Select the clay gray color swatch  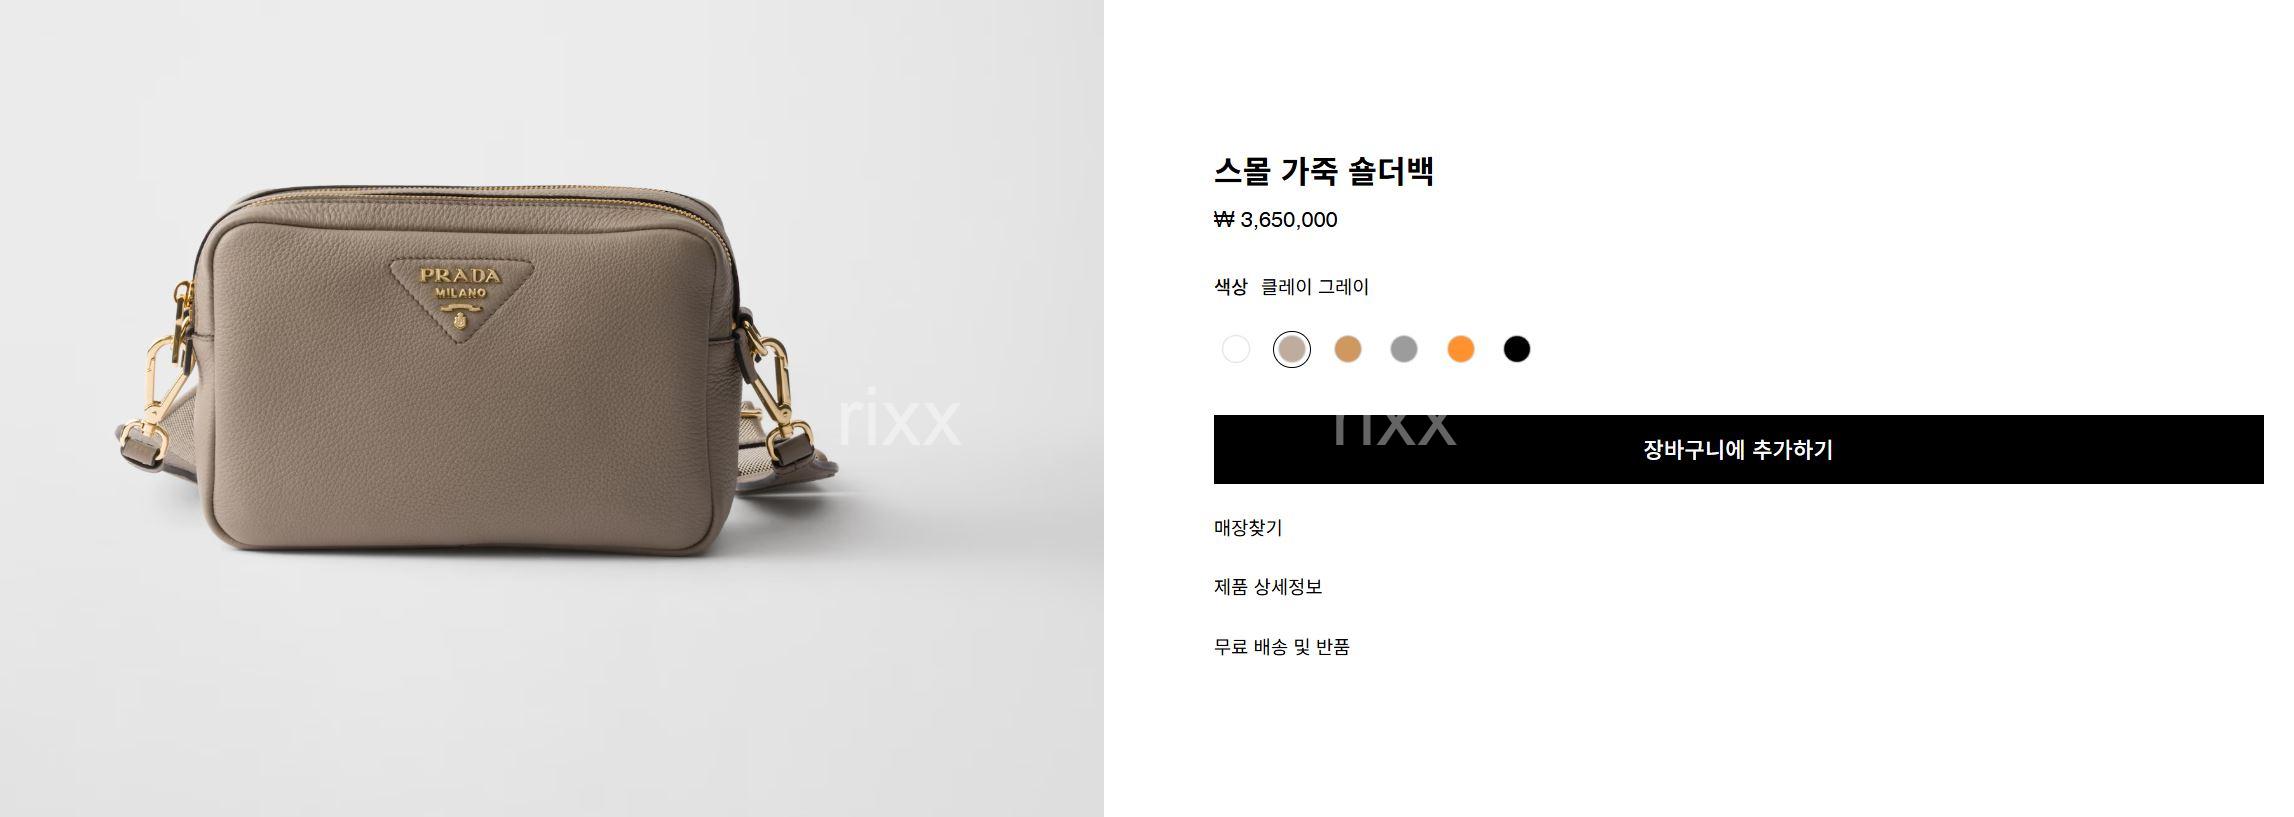point(1291,349)
